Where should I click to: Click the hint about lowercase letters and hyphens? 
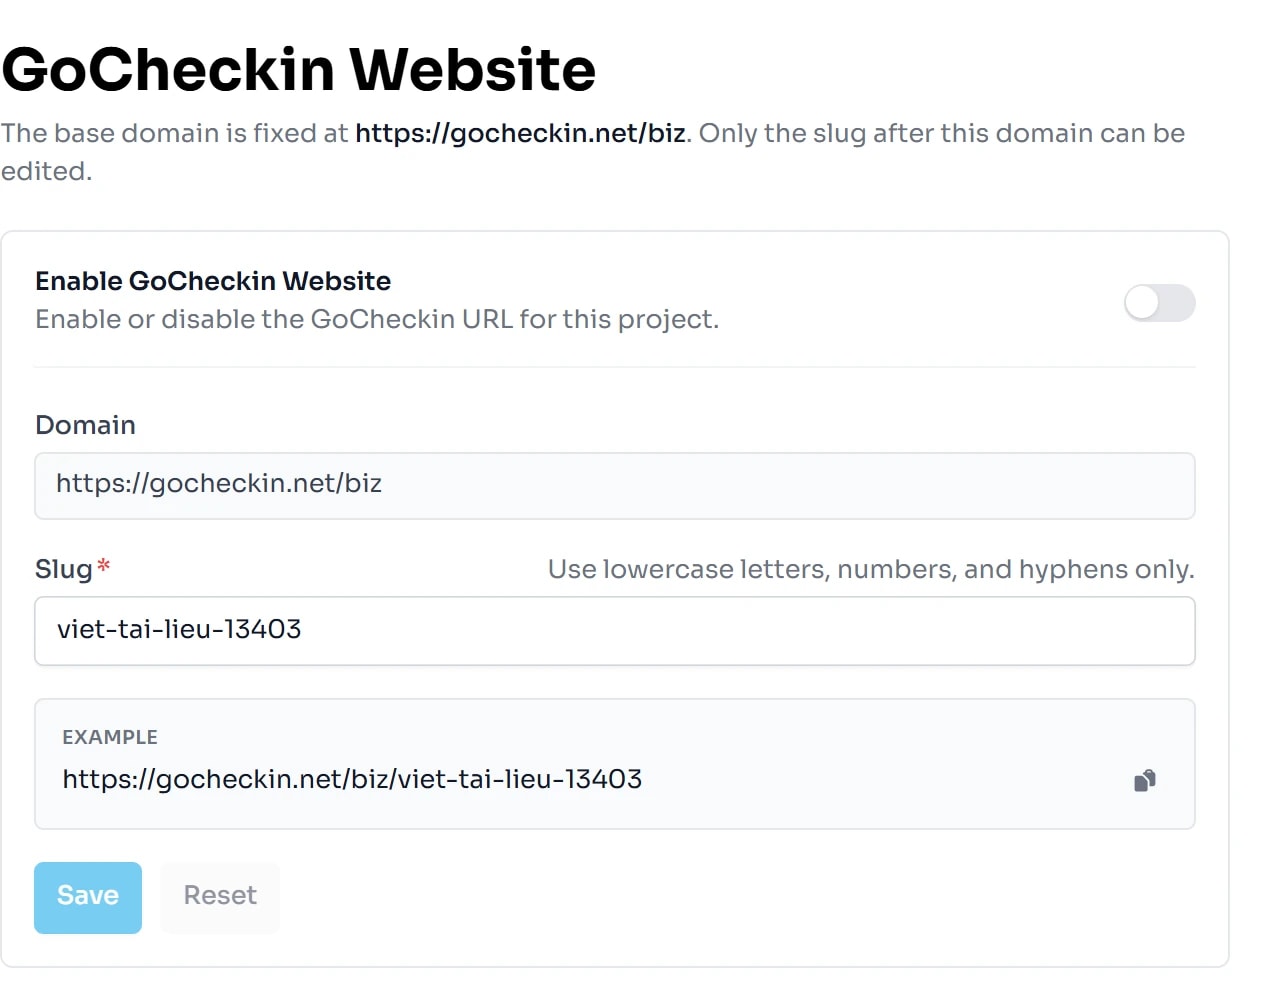[x=871, y=569]
